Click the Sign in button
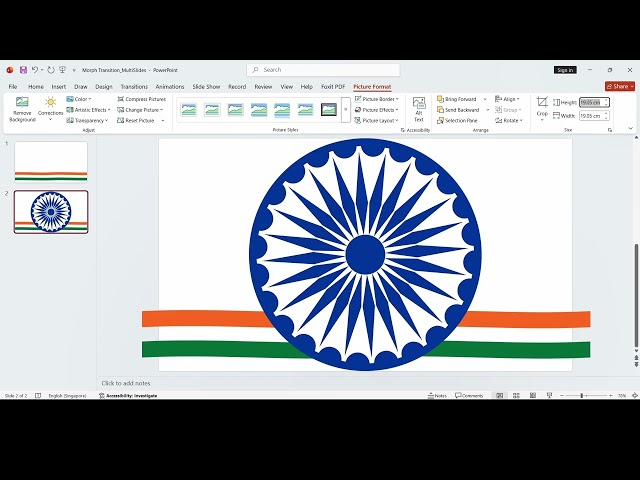Viewport: 640px width, 480px height. [x=565, y=70]
